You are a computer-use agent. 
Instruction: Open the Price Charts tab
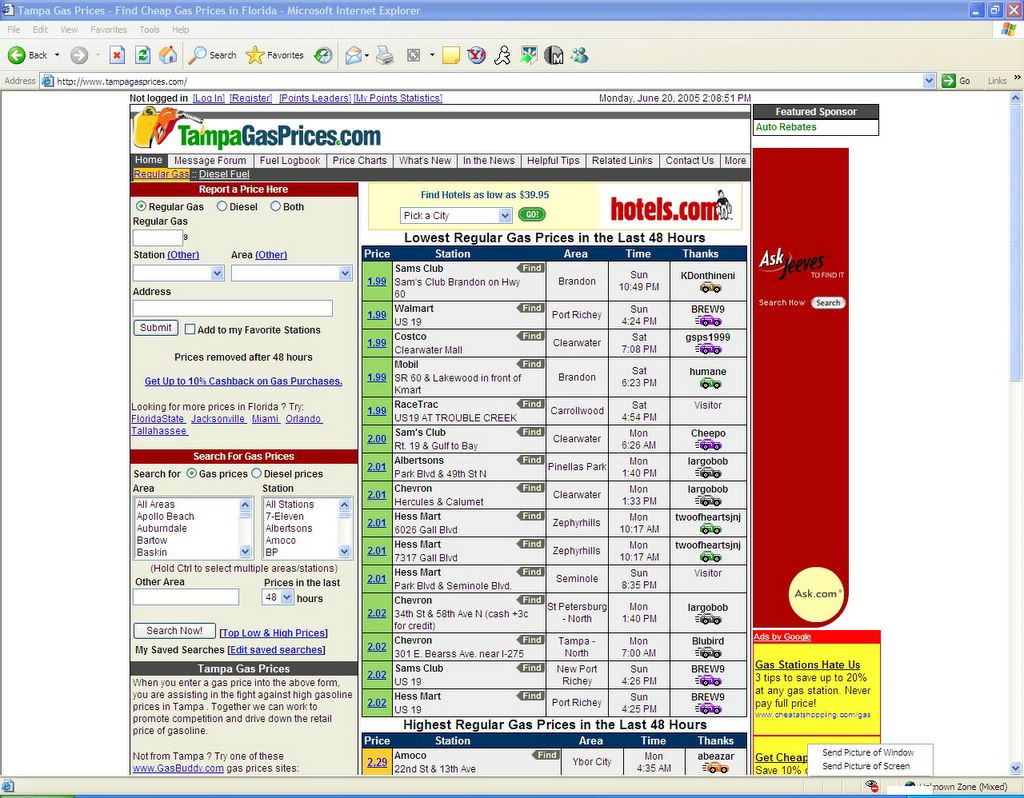(359, 161)
